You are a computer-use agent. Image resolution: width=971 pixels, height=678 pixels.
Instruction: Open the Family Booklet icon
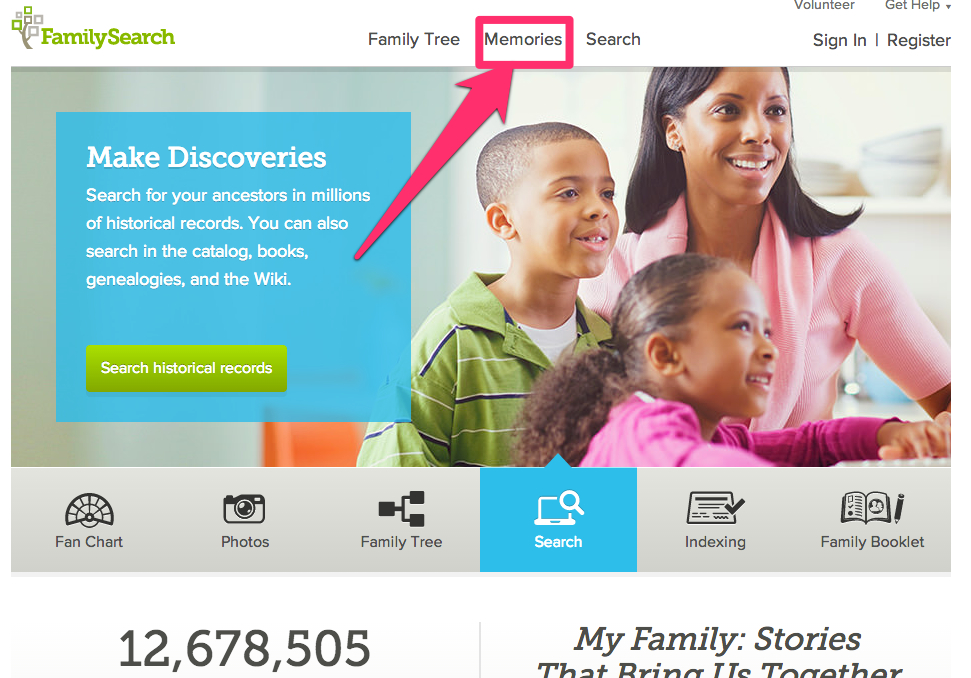click(x=872, y=508)
